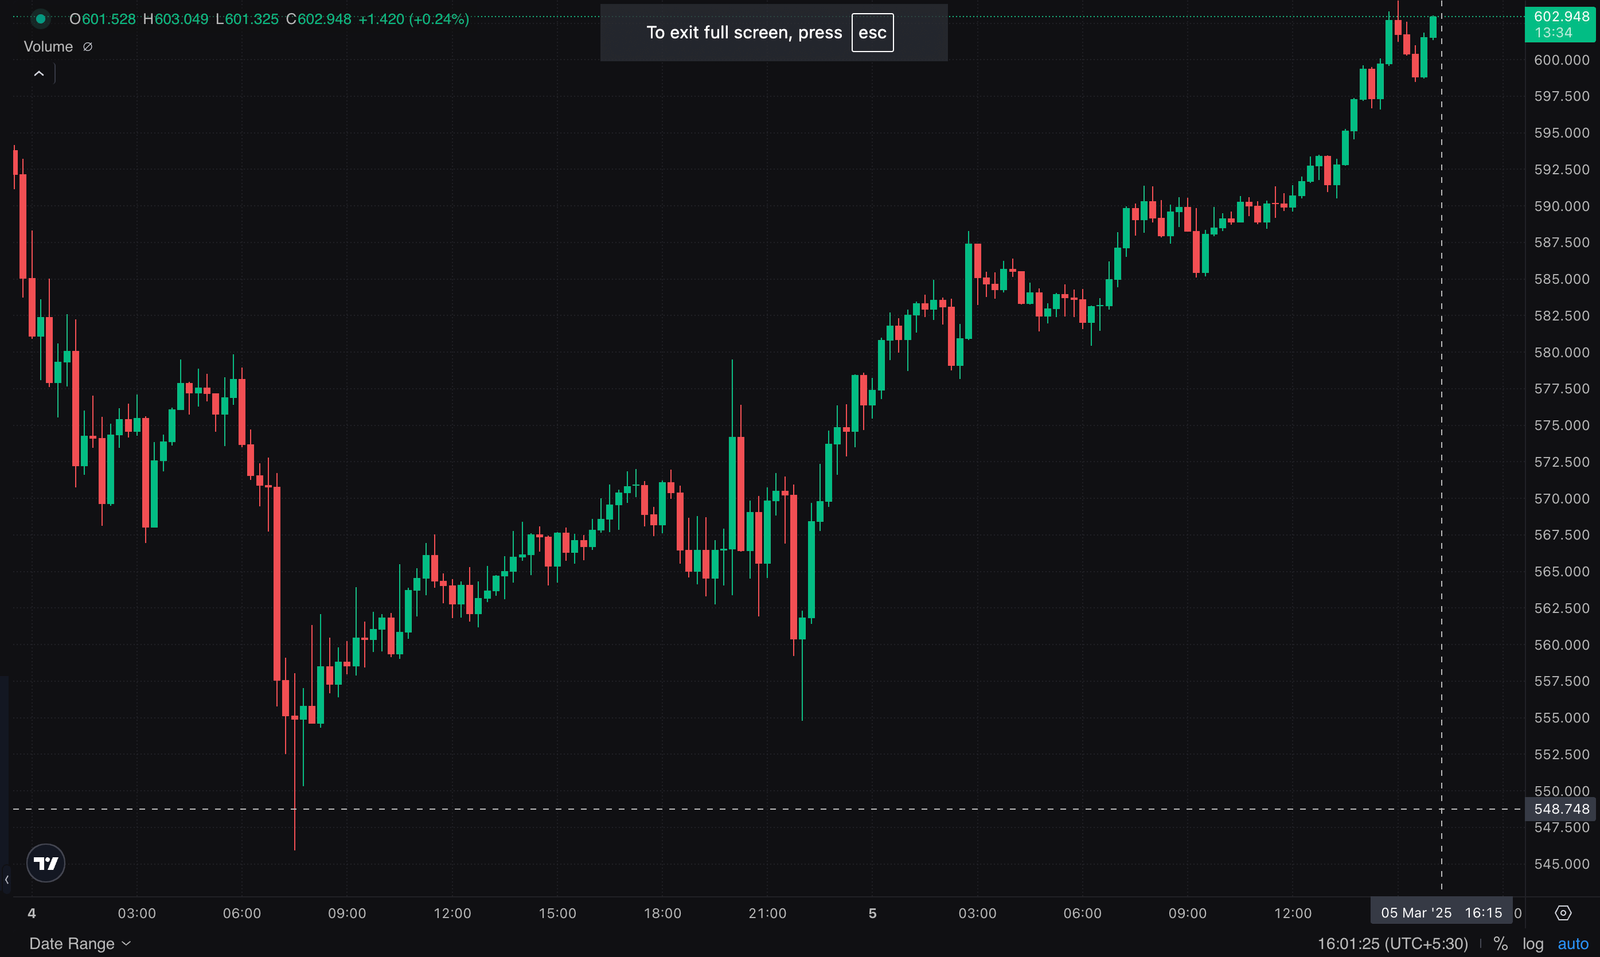This screenshot has height=957, width=1600.
Task: Click the 545.000 price axis label
Action: pyautogui.click(x=1561, y=864)
